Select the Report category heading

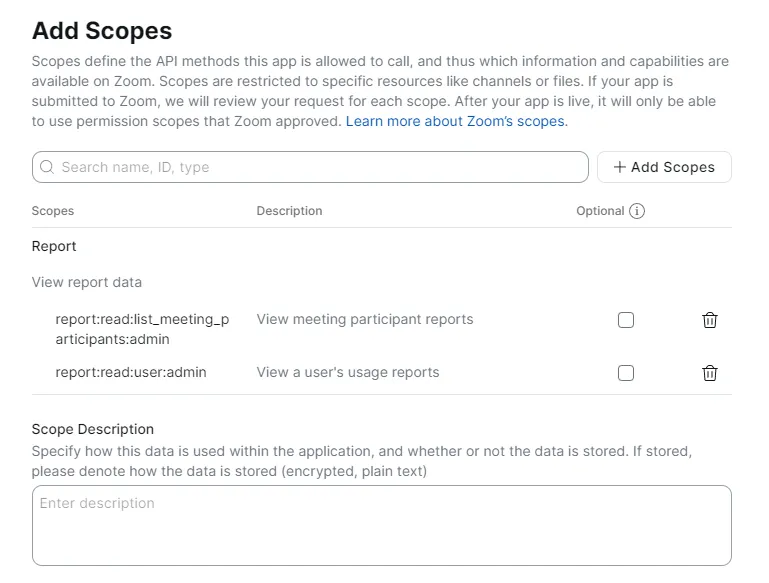pyautogui.click(x=54, y=246)
